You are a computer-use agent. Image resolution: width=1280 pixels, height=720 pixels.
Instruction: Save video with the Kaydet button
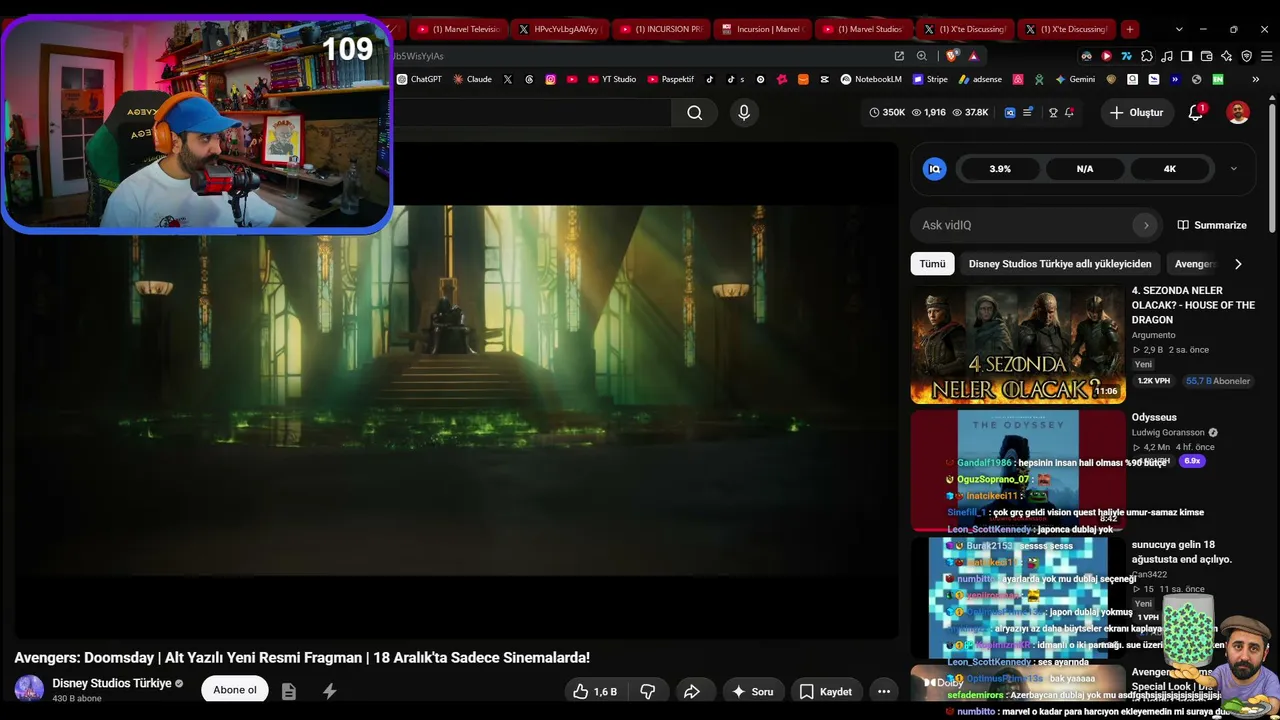pyautogui.click(x=826, y=691)
